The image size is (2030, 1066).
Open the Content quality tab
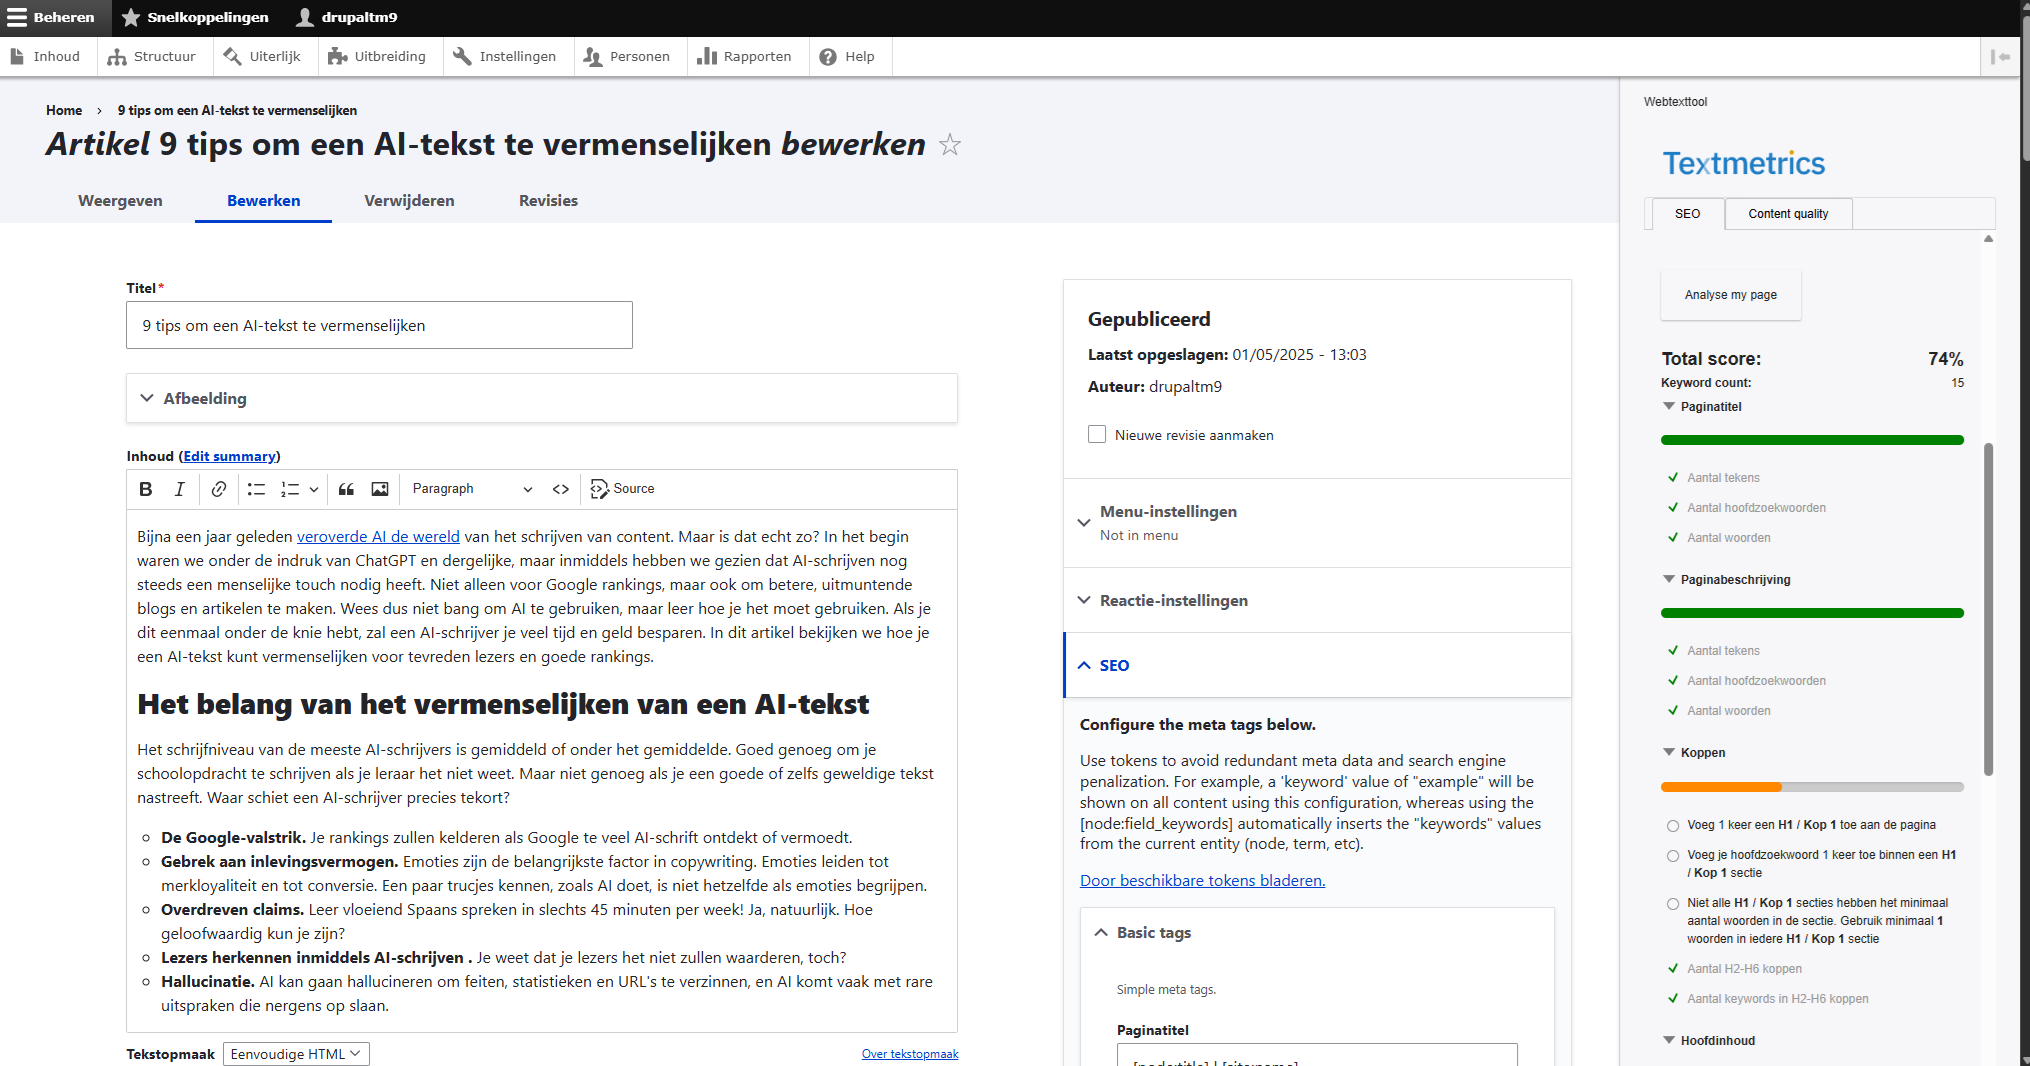(1788, 214)
